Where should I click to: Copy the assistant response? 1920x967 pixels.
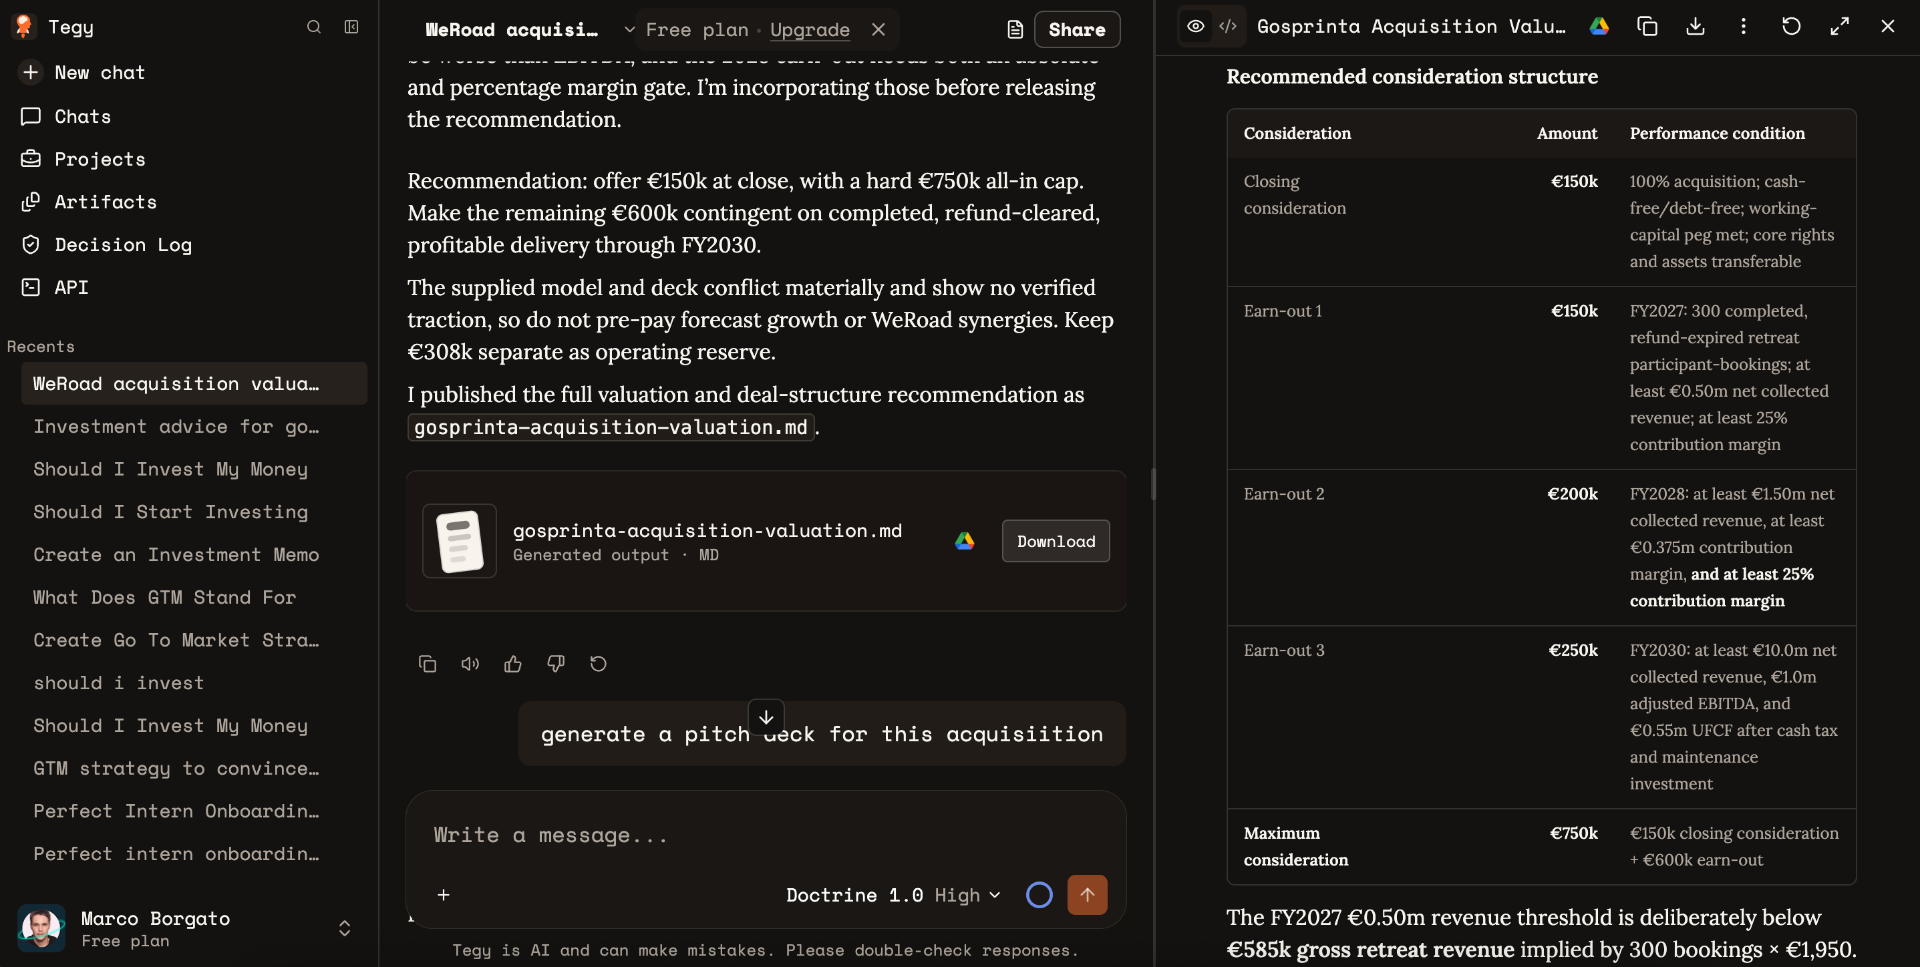[x=427, y=664]
